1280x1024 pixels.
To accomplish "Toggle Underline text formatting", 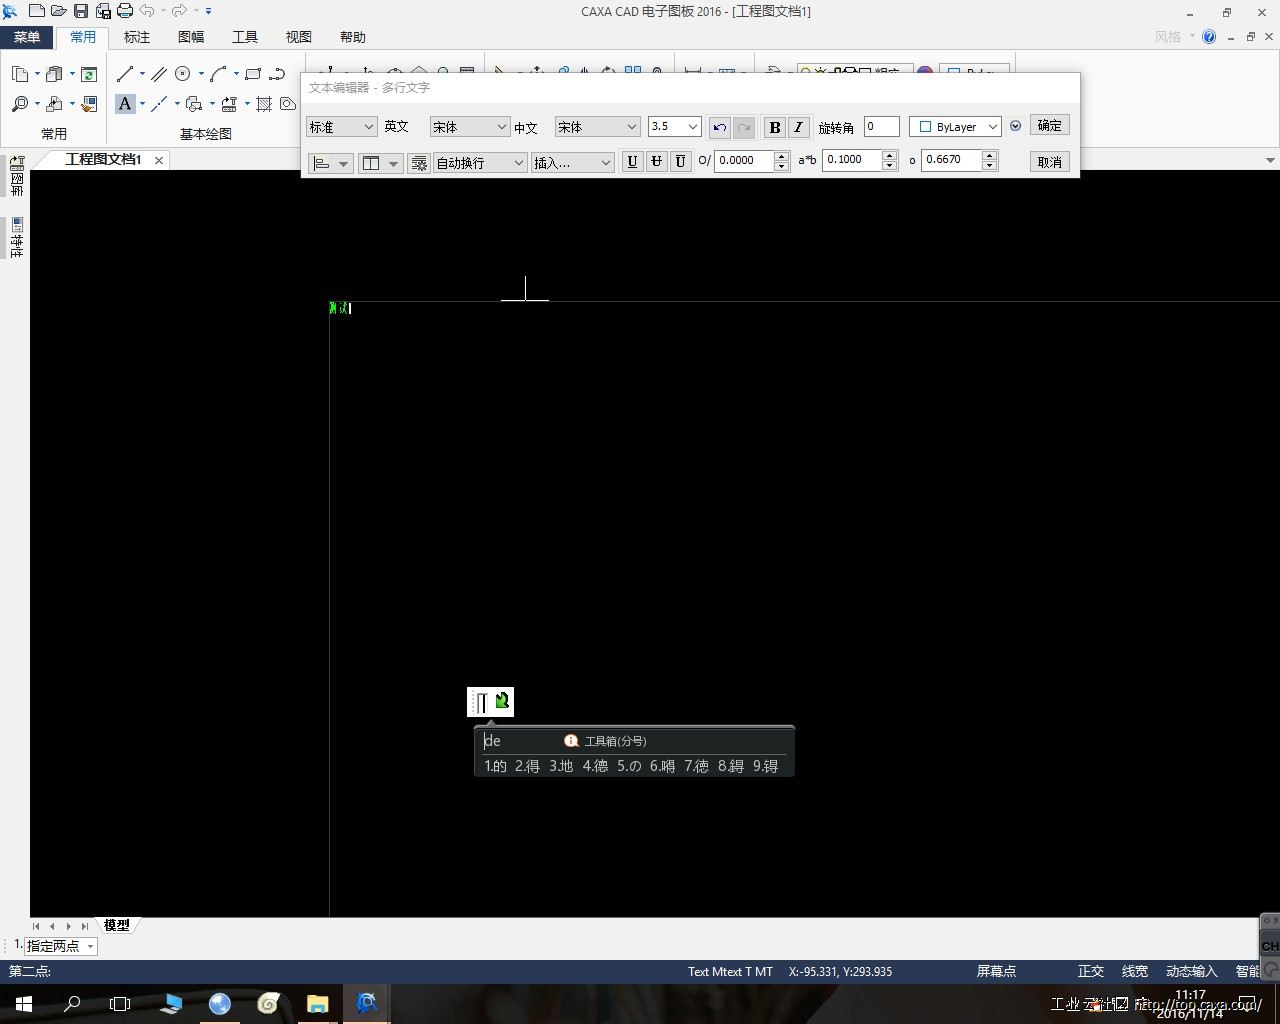I will [632, 162].
